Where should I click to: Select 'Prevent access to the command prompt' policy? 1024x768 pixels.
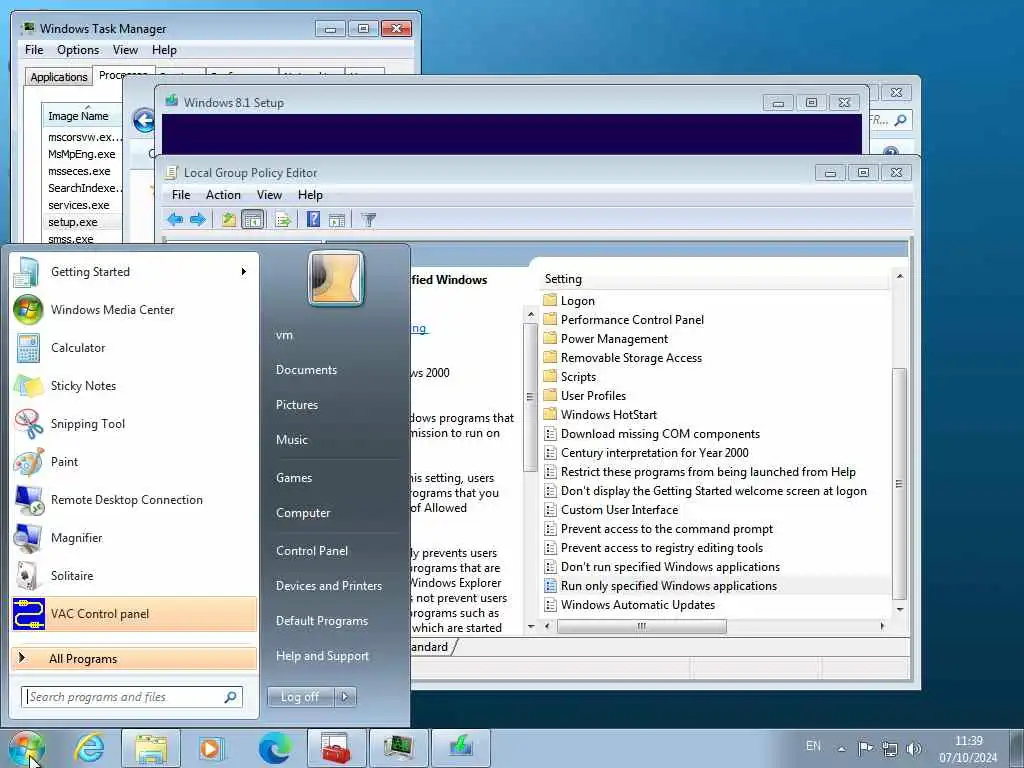[666, 529]
